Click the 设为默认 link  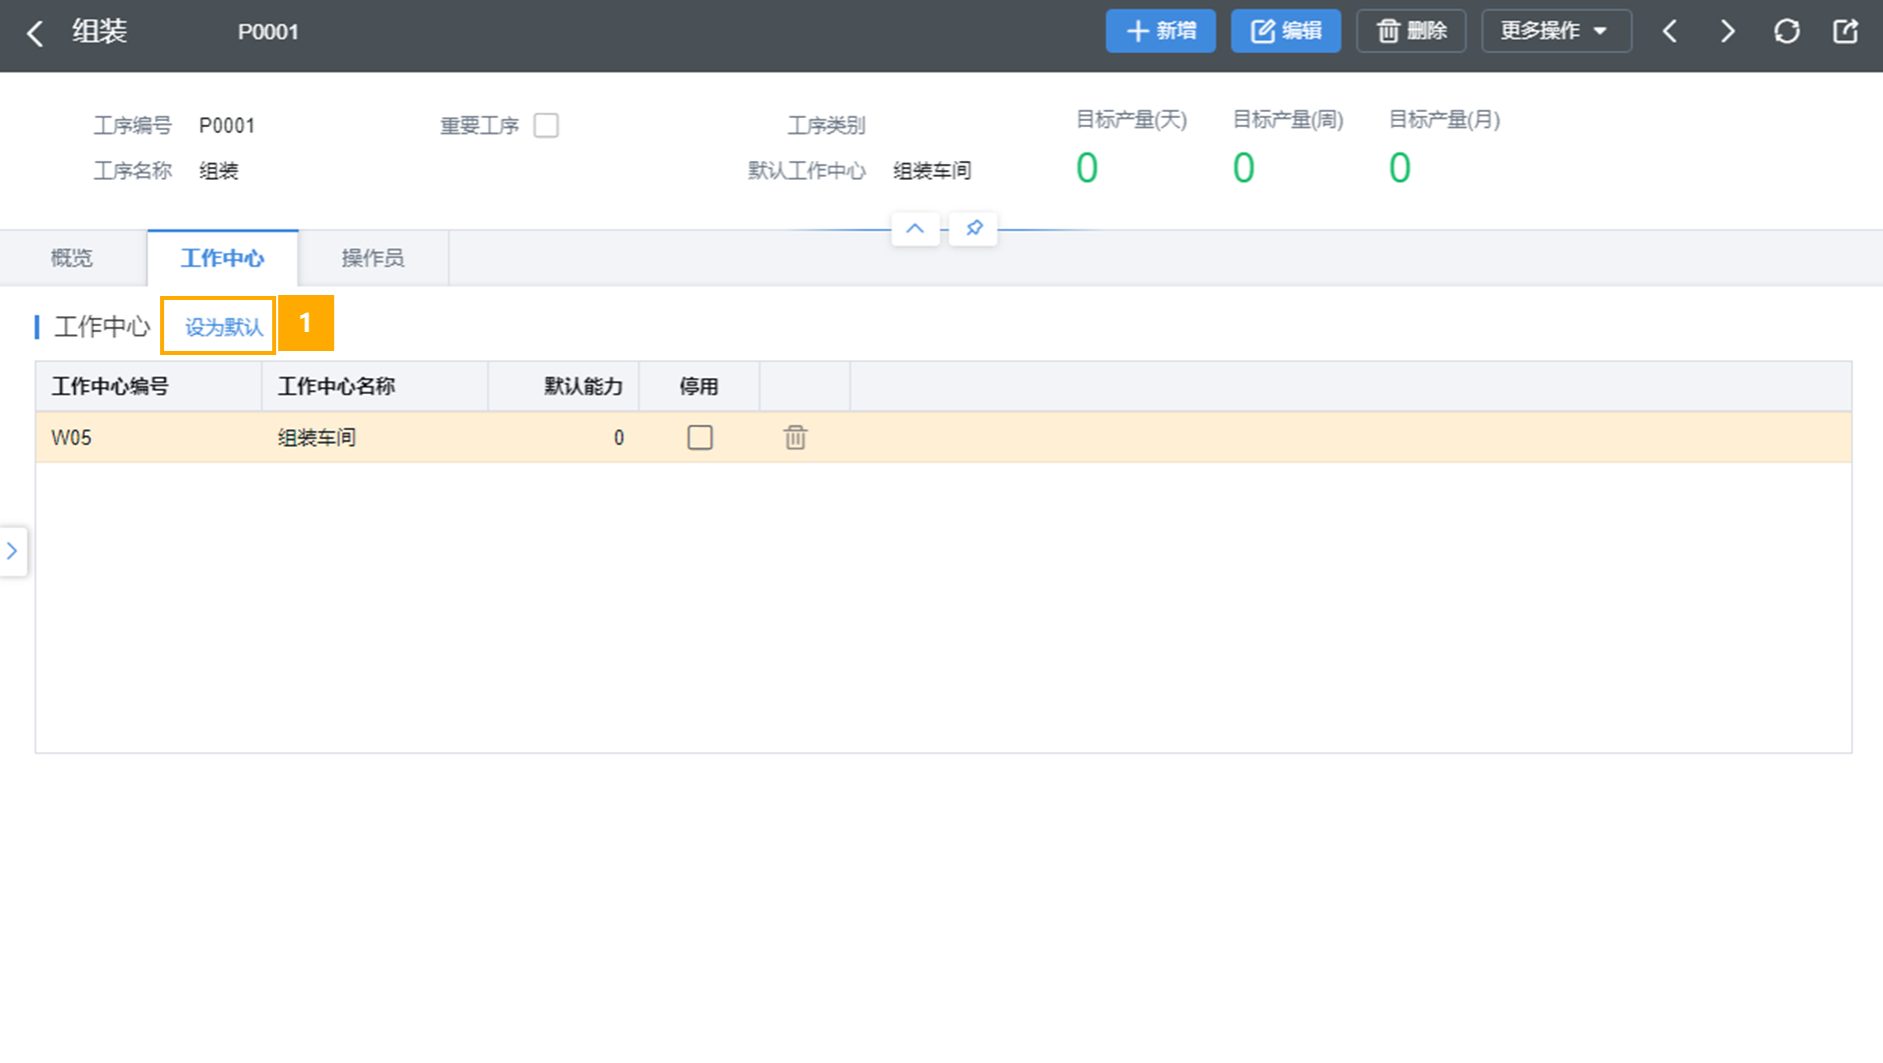223,327
